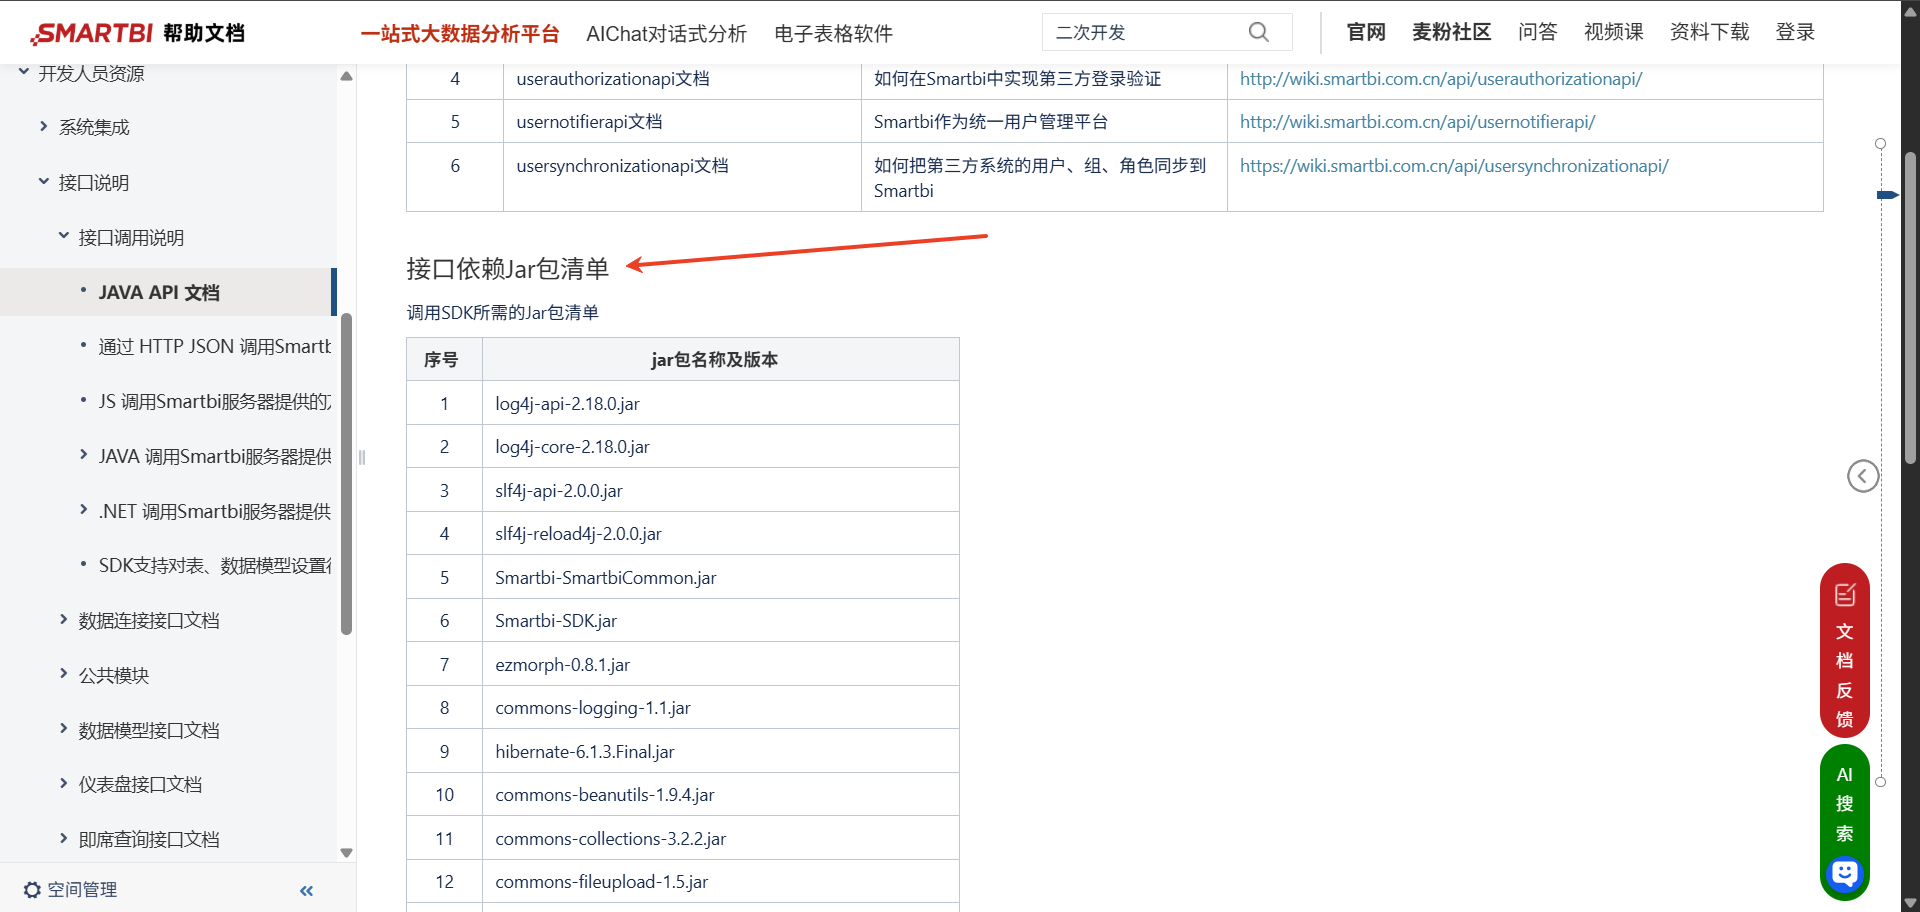This screenshot has width=1920, height=912.
Task: Click the sidebar resize handle
Action: coord(362,457)
